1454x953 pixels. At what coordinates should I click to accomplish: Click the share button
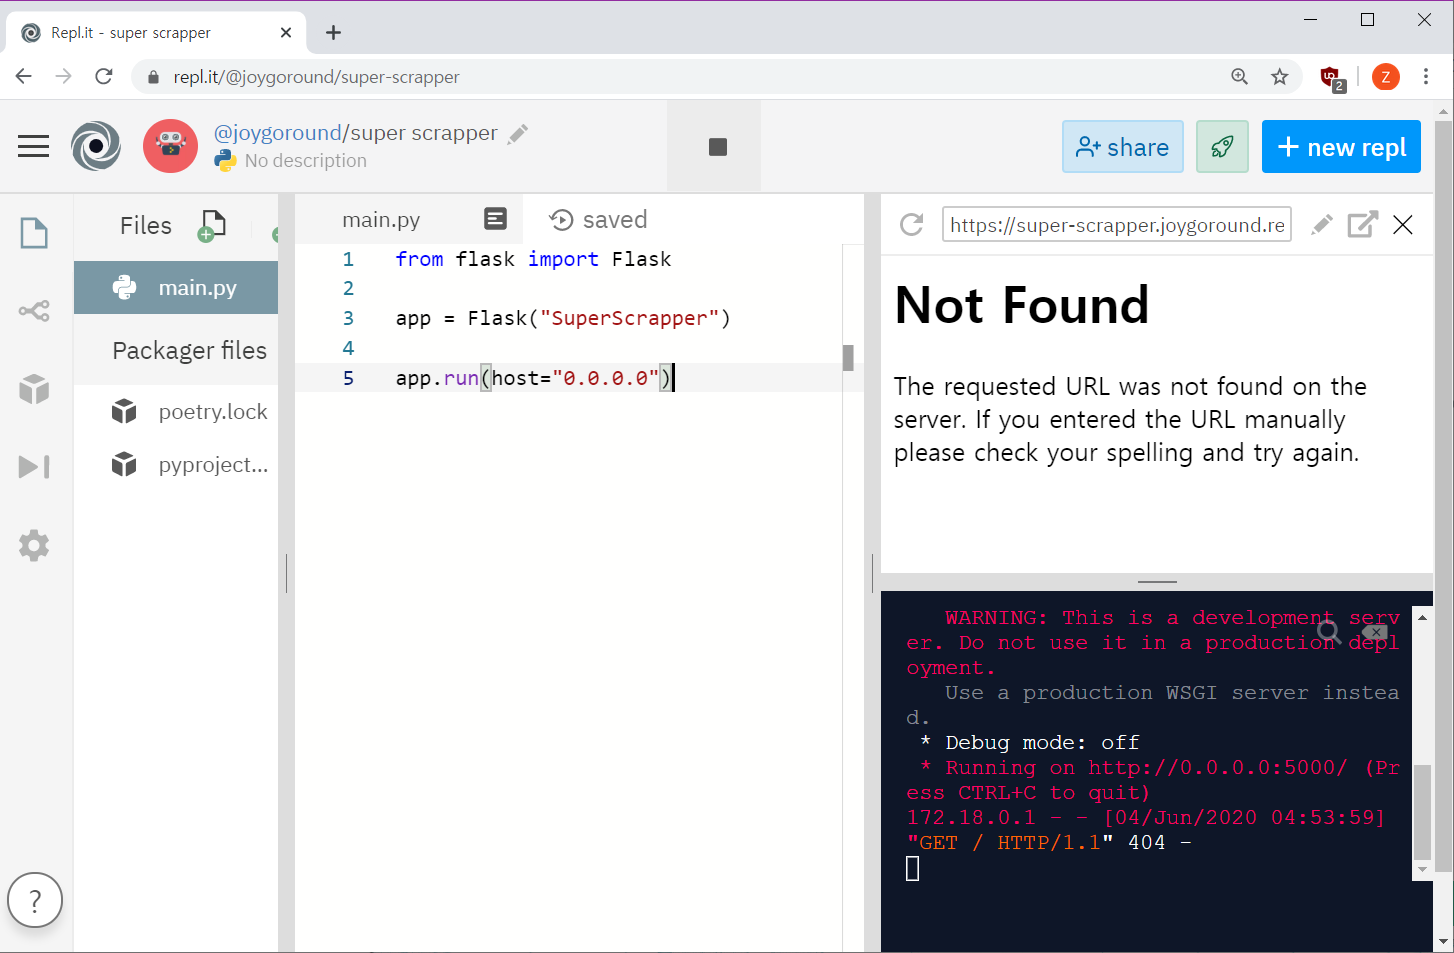tap(1122, 146)
